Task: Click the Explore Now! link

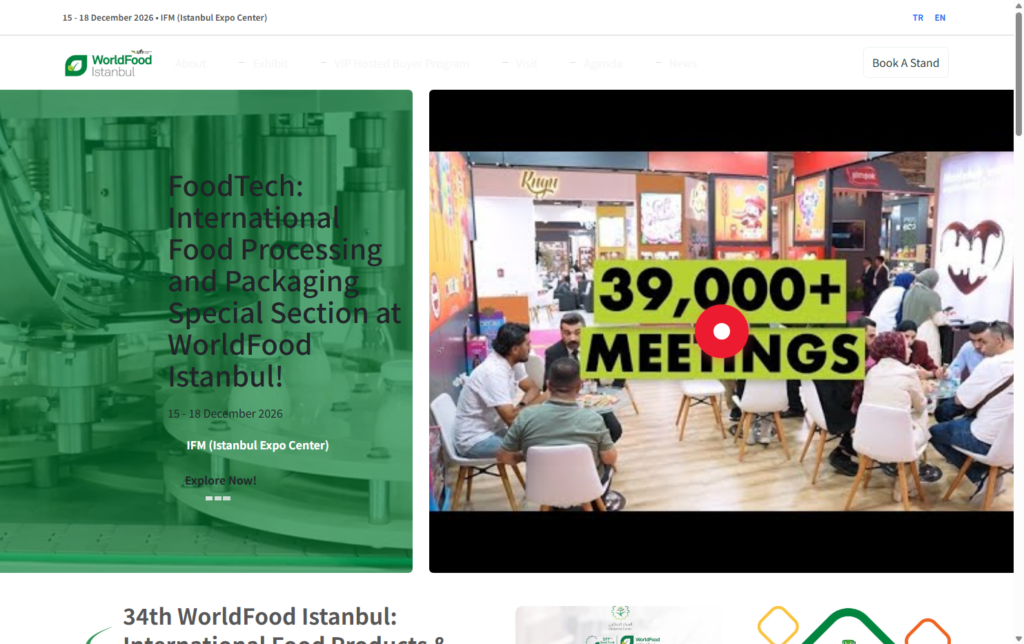Action: [x=220, y=480]
